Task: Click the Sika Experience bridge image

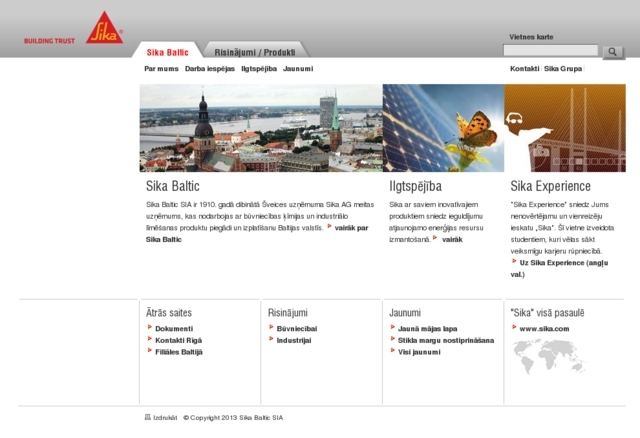Action: (565, 128)
